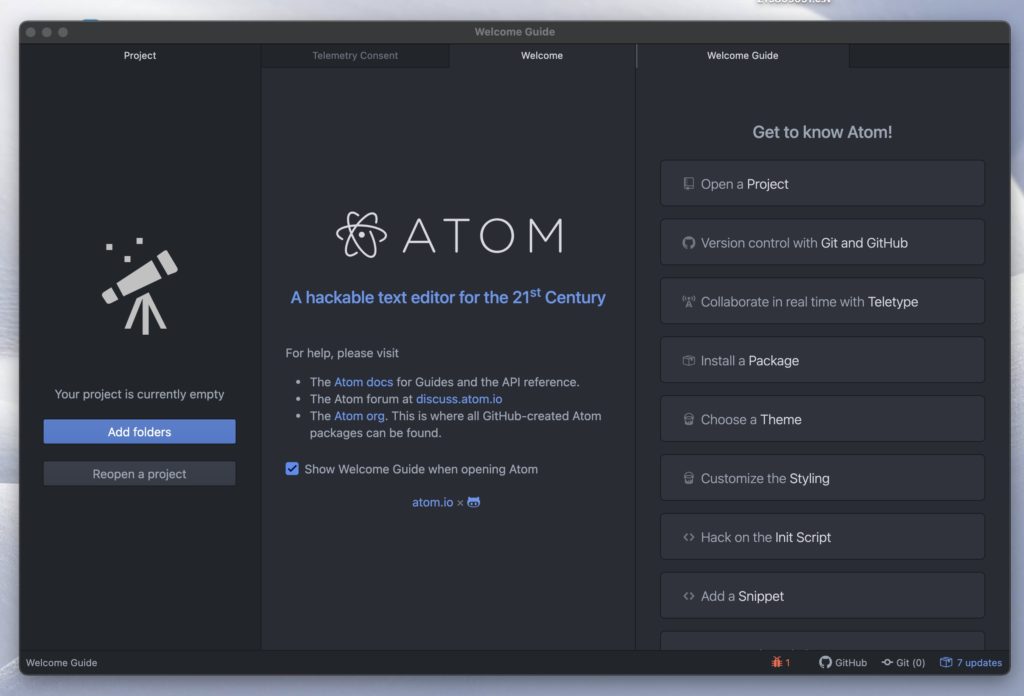Screen dimensions: 1024x696
Task: Expand the Open a Project section
Action: [822, 183]
